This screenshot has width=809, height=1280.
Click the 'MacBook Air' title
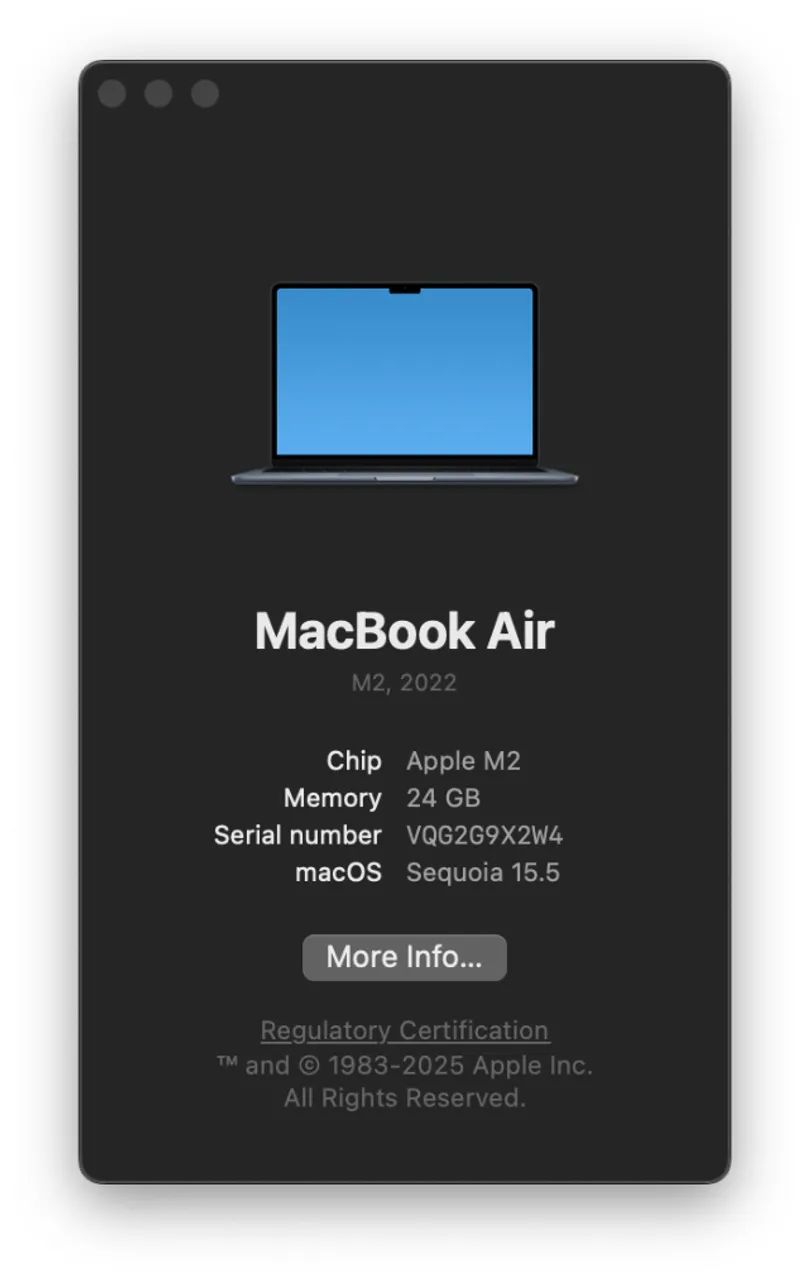(404, 631)
